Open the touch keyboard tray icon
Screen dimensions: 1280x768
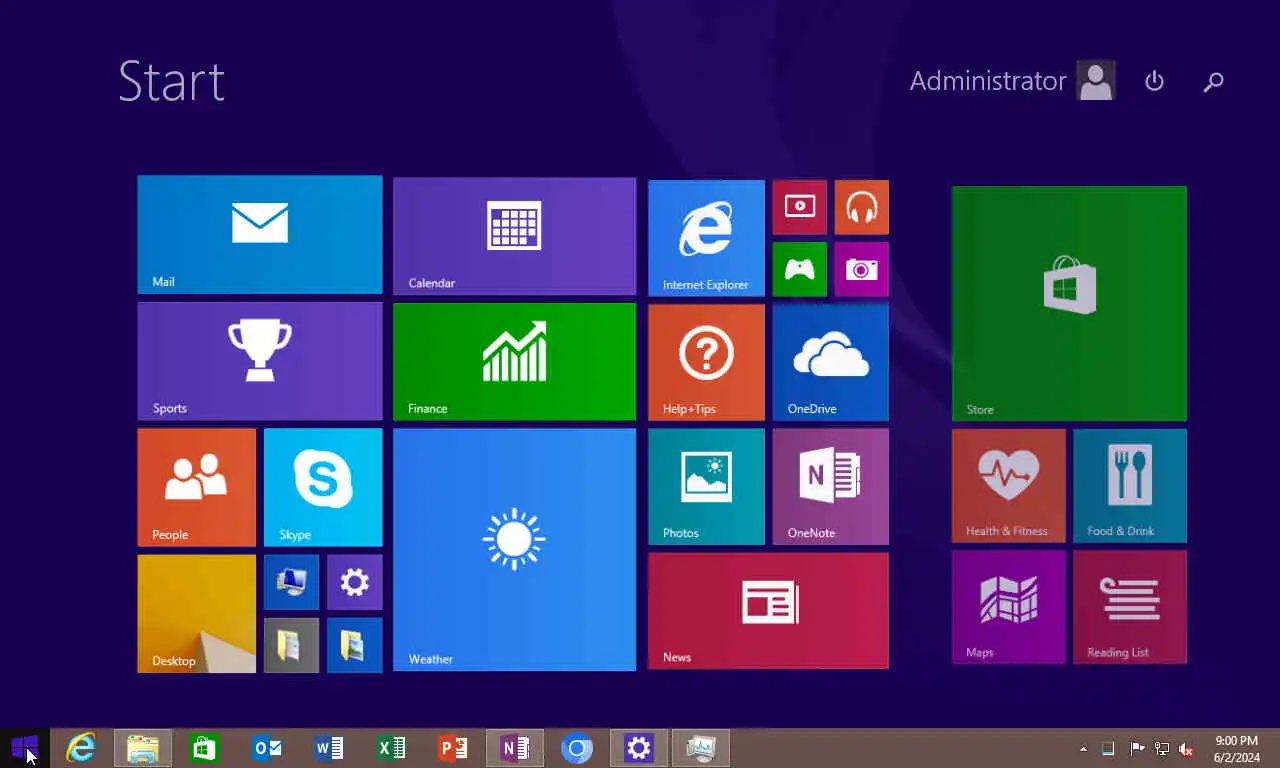(x=1108, y=749)
